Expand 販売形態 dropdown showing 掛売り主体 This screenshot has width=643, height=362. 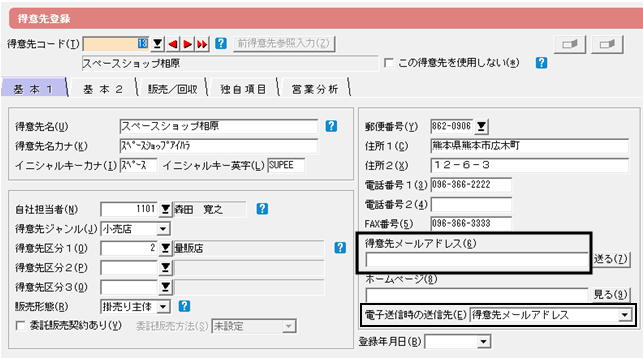tap(163, 306)
